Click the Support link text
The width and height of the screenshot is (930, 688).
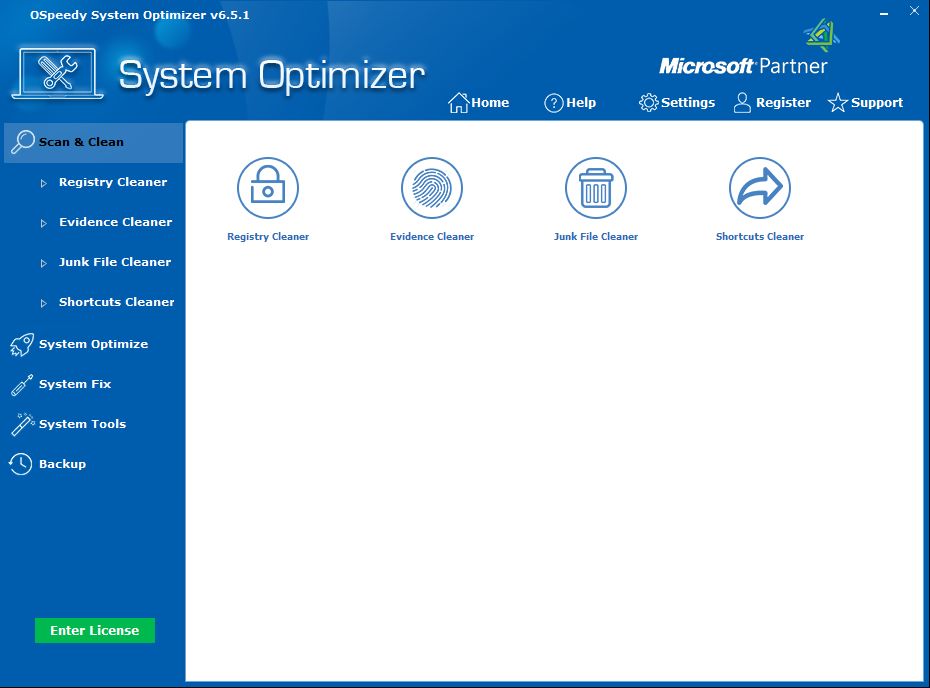(x=877, y=103)
